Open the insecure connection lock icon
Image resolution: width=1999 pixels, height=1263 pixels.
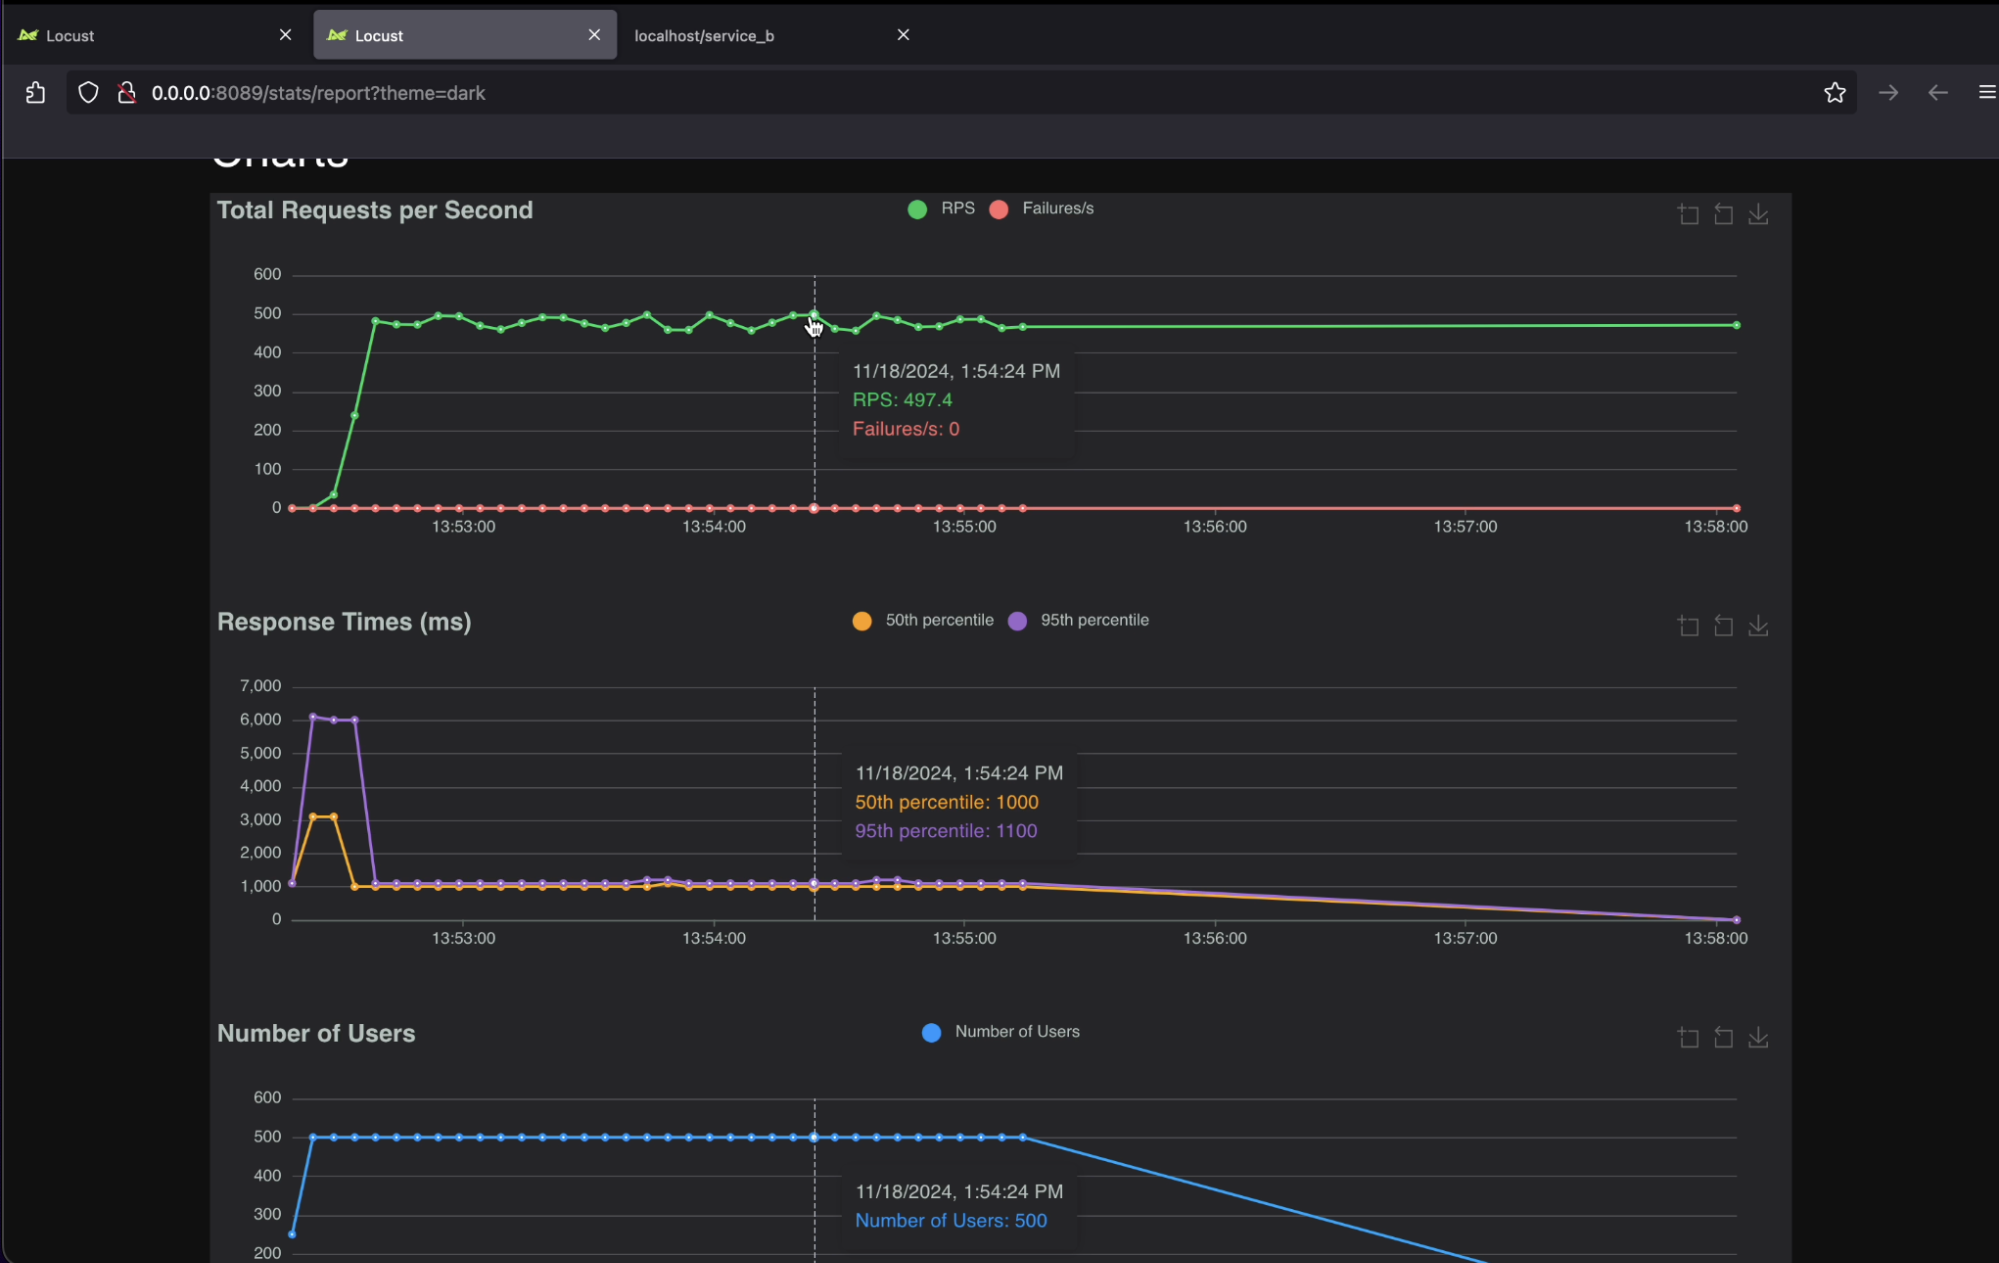pyautogui.click(x=126, y=93)
